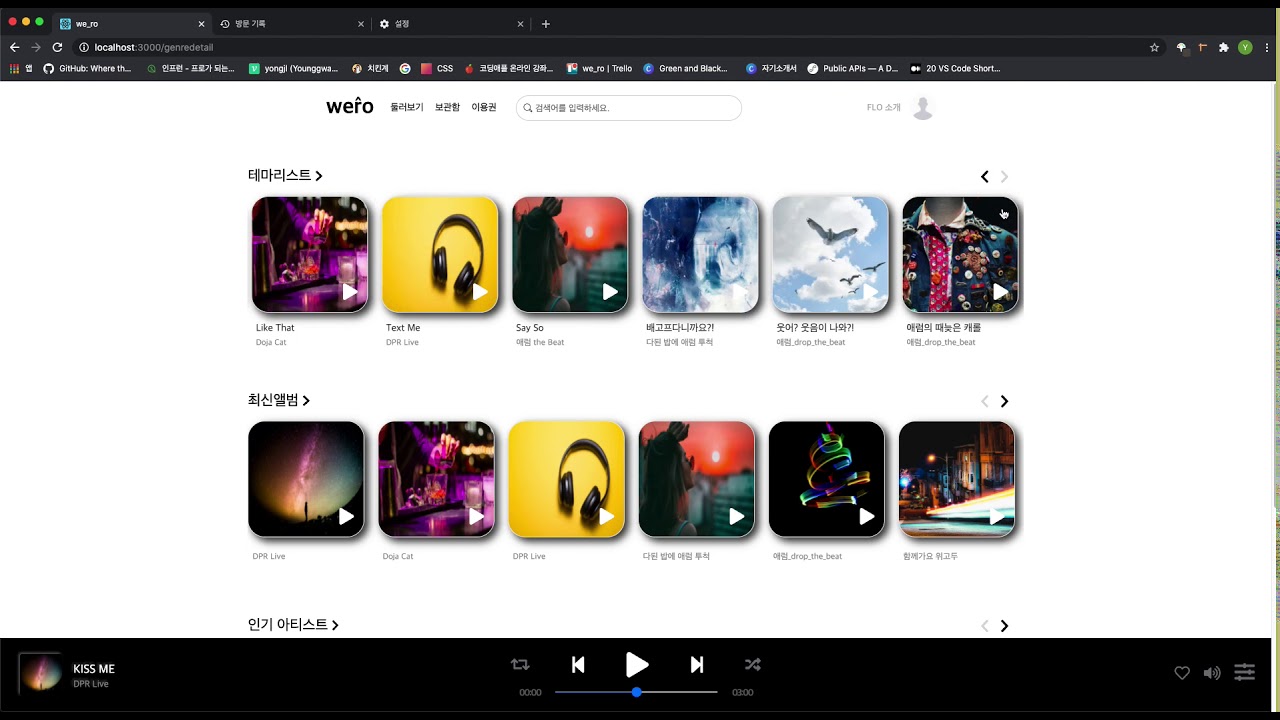
Task: Play the Text Me headphones album
Action: pyautogui.click(x=480, y=291)
